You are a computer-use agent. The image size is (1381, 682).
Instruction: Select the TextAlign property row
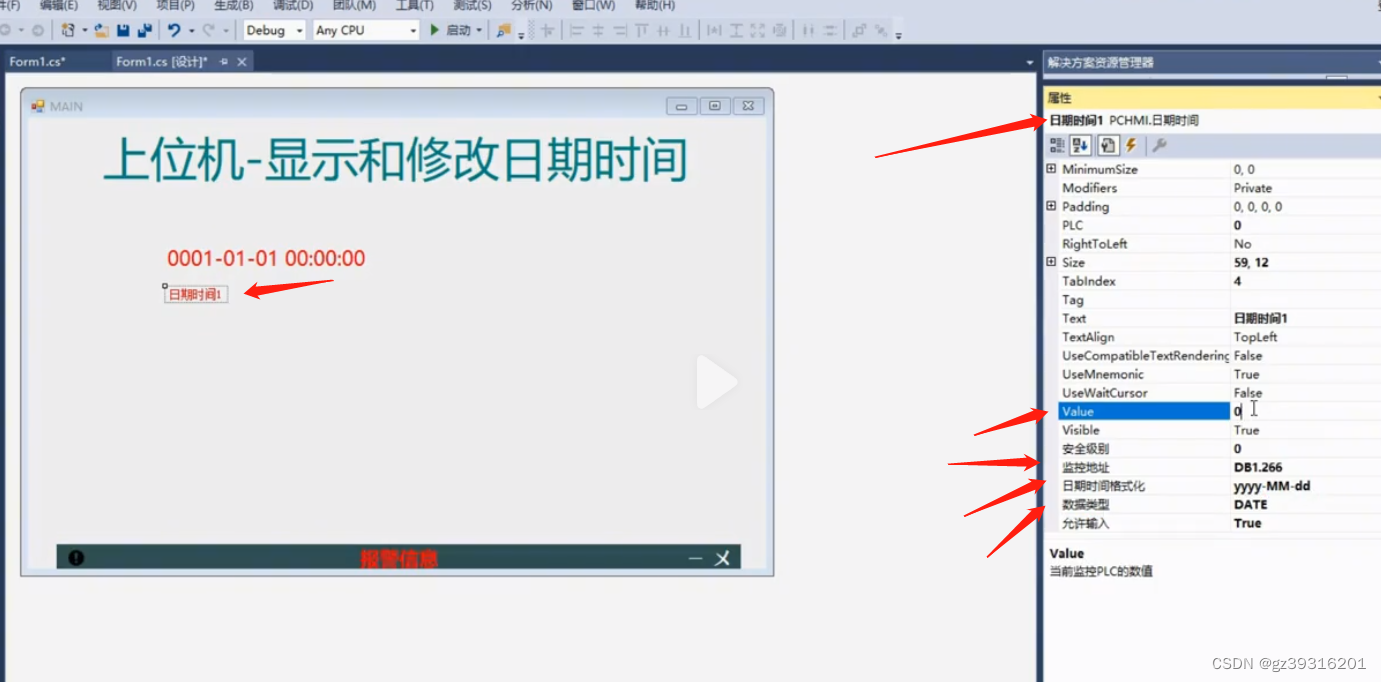click(1212, 337)
